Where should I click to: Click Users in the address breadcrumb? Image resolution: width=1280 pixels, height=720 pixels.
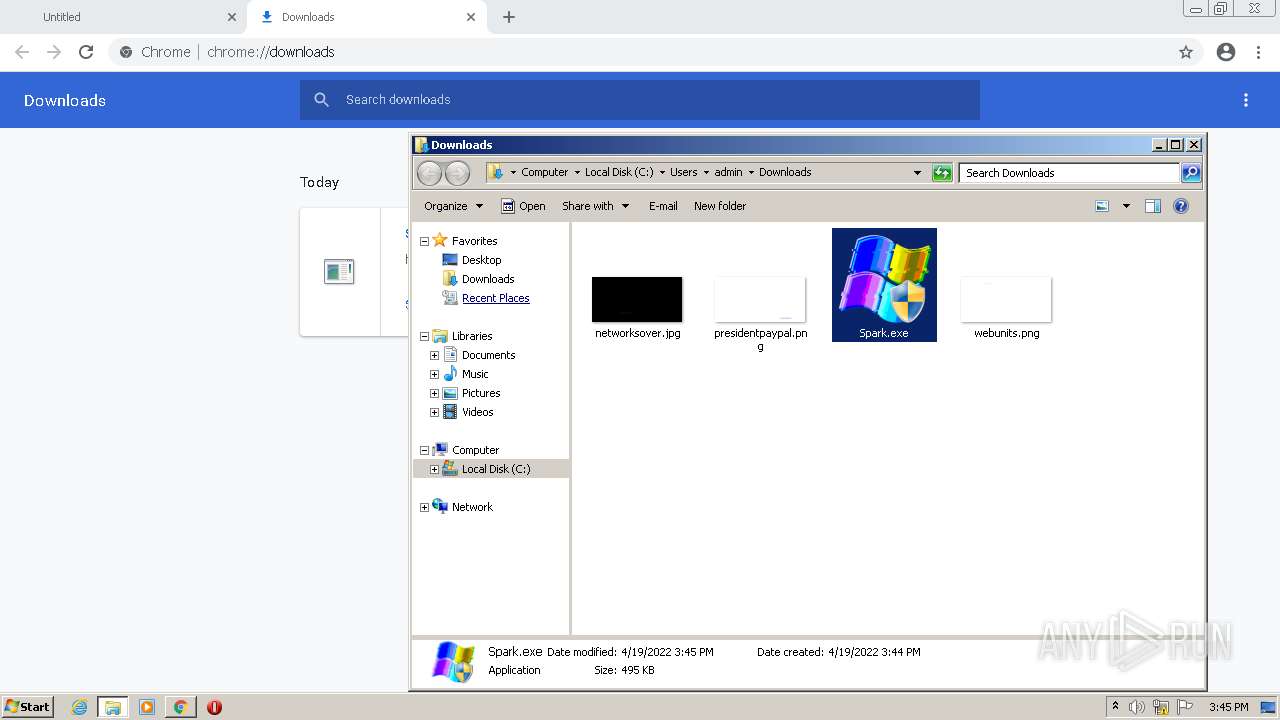(684, 172)
